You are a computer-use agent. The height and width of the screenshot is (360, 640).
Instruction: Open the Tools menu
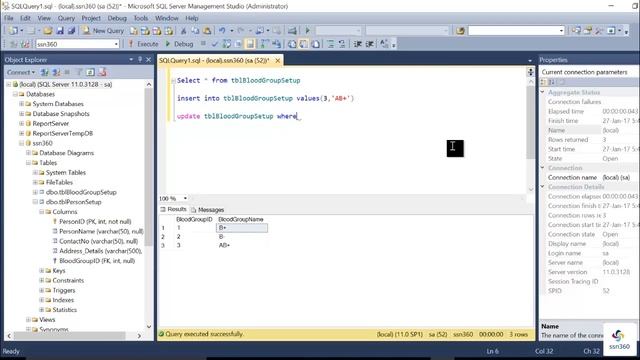(x=140, y=18)
